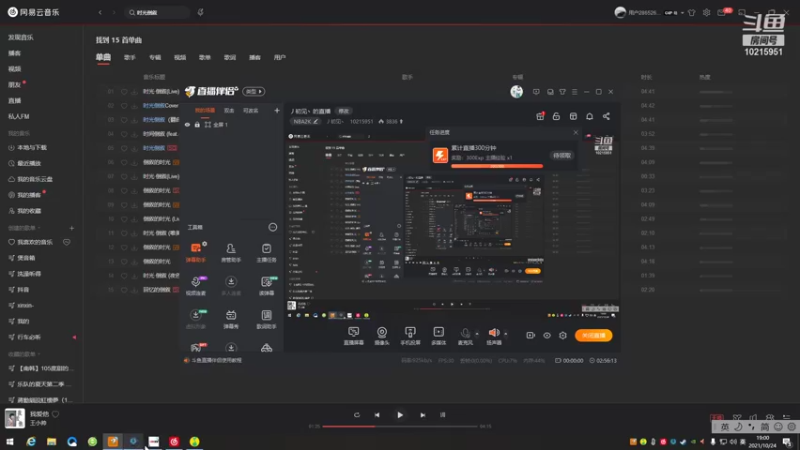Viewport: 800px width, 450px height.
Task: Click the microphone listen icon beside search box
Action: tap(201, 12)
